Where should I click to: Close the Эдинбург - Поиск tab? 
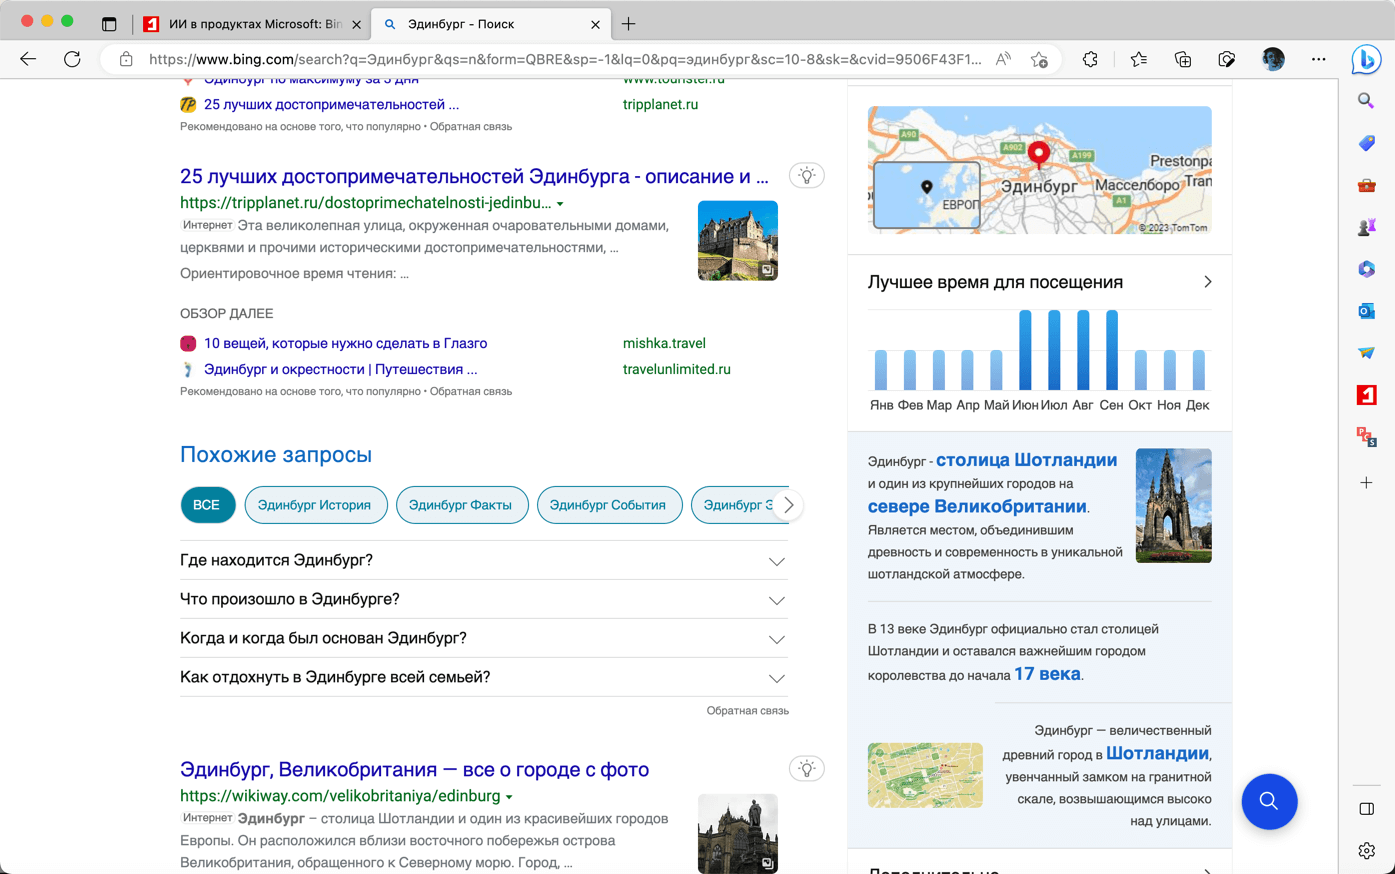[x=595, y=24]
